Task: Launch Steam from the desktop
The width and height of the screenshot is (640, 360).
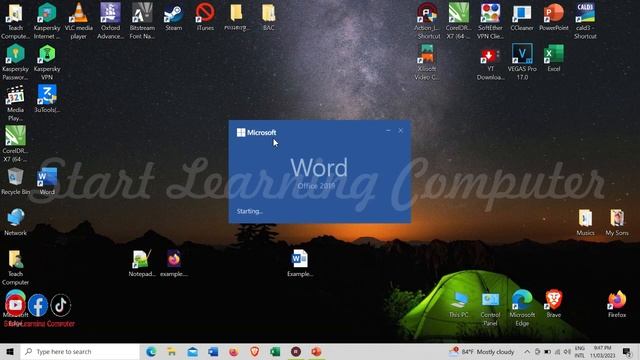Action: pos(173,17)
